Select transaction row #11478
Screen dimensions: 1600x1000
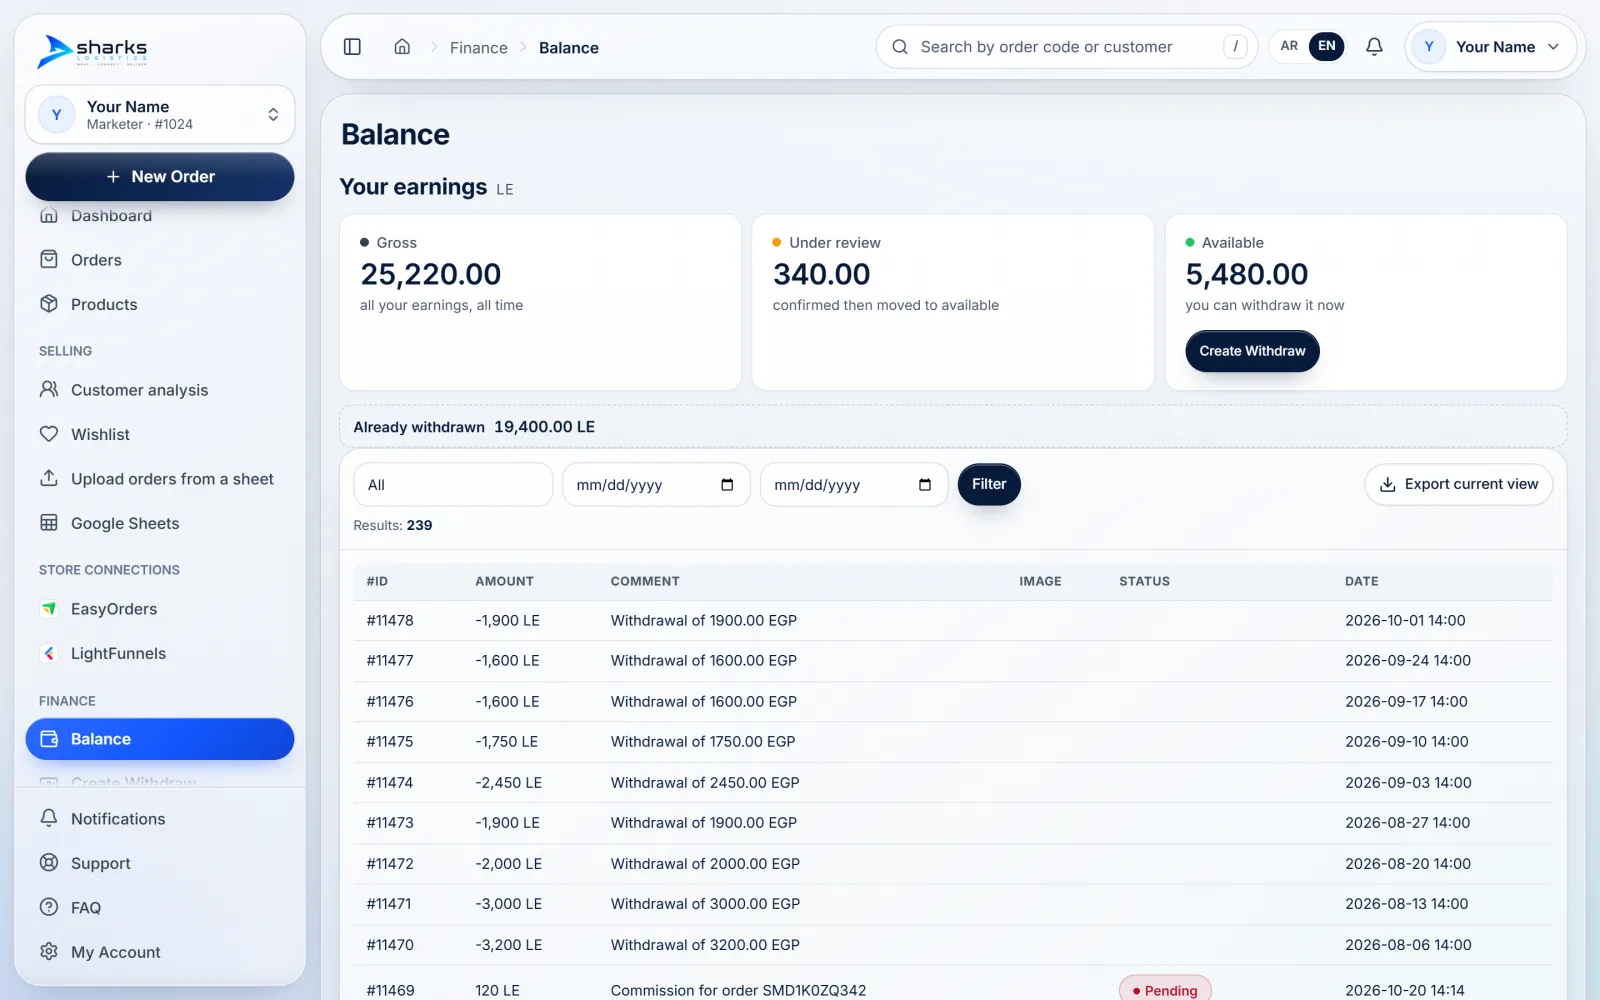tap(953, 621)
